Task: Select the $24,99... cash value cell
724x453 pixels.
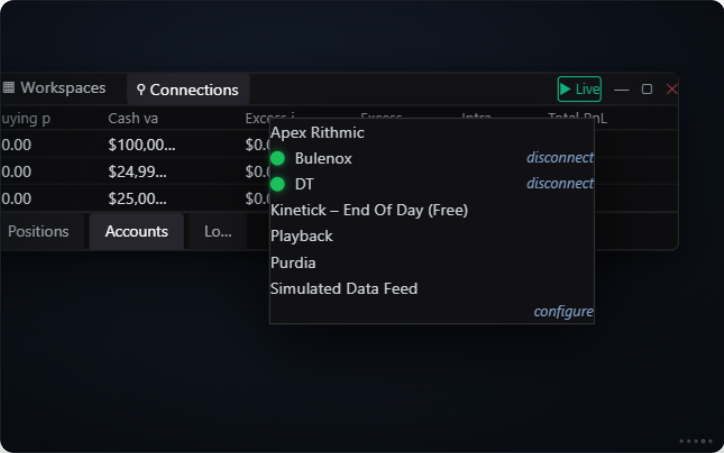Action: tap(138, 172)
